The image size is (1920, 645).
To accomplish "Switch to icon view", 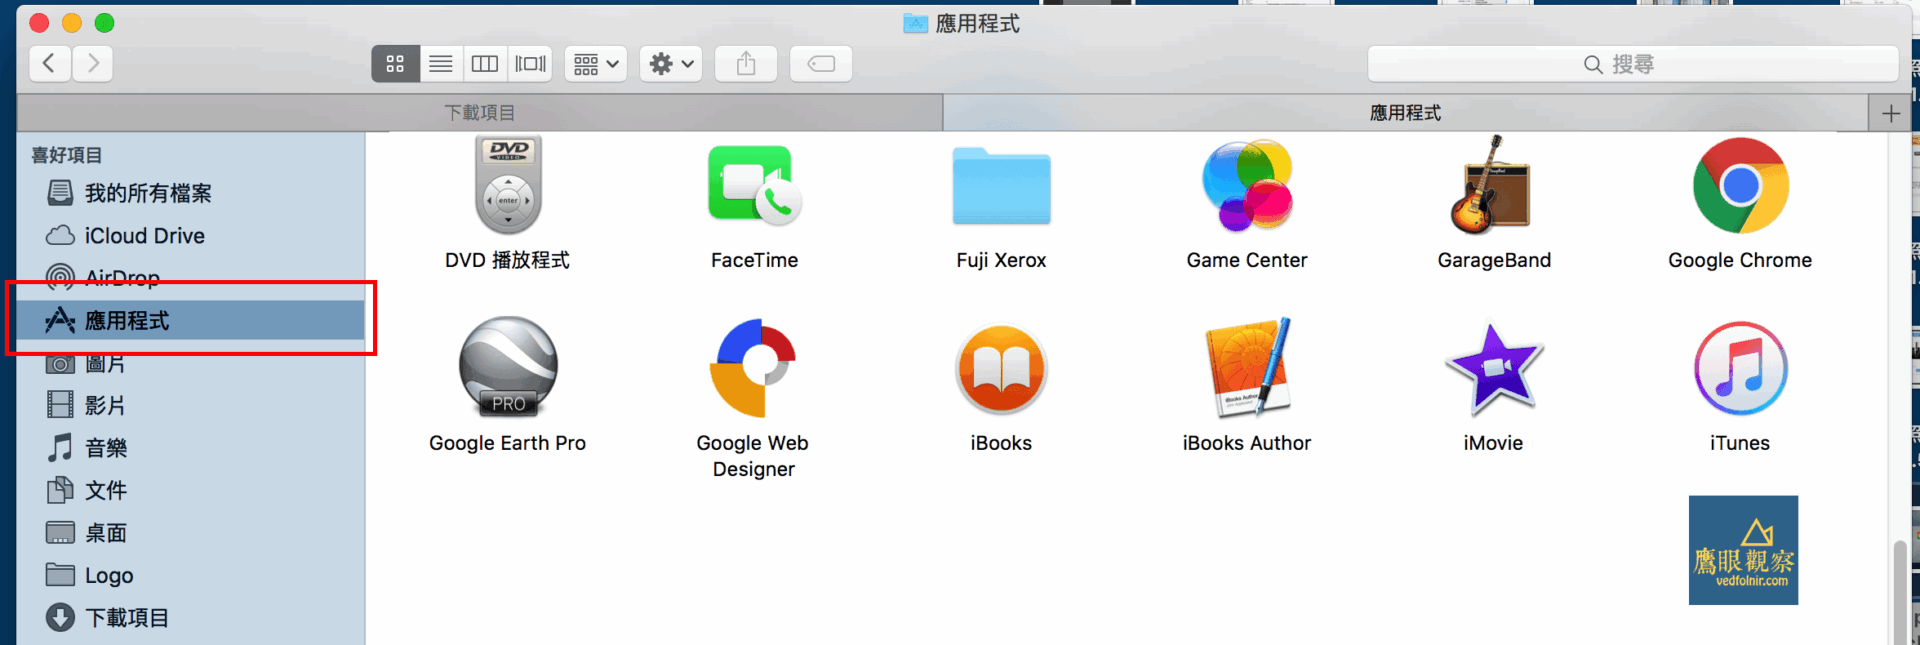I will pyautogui.click(x=395, y=64).
